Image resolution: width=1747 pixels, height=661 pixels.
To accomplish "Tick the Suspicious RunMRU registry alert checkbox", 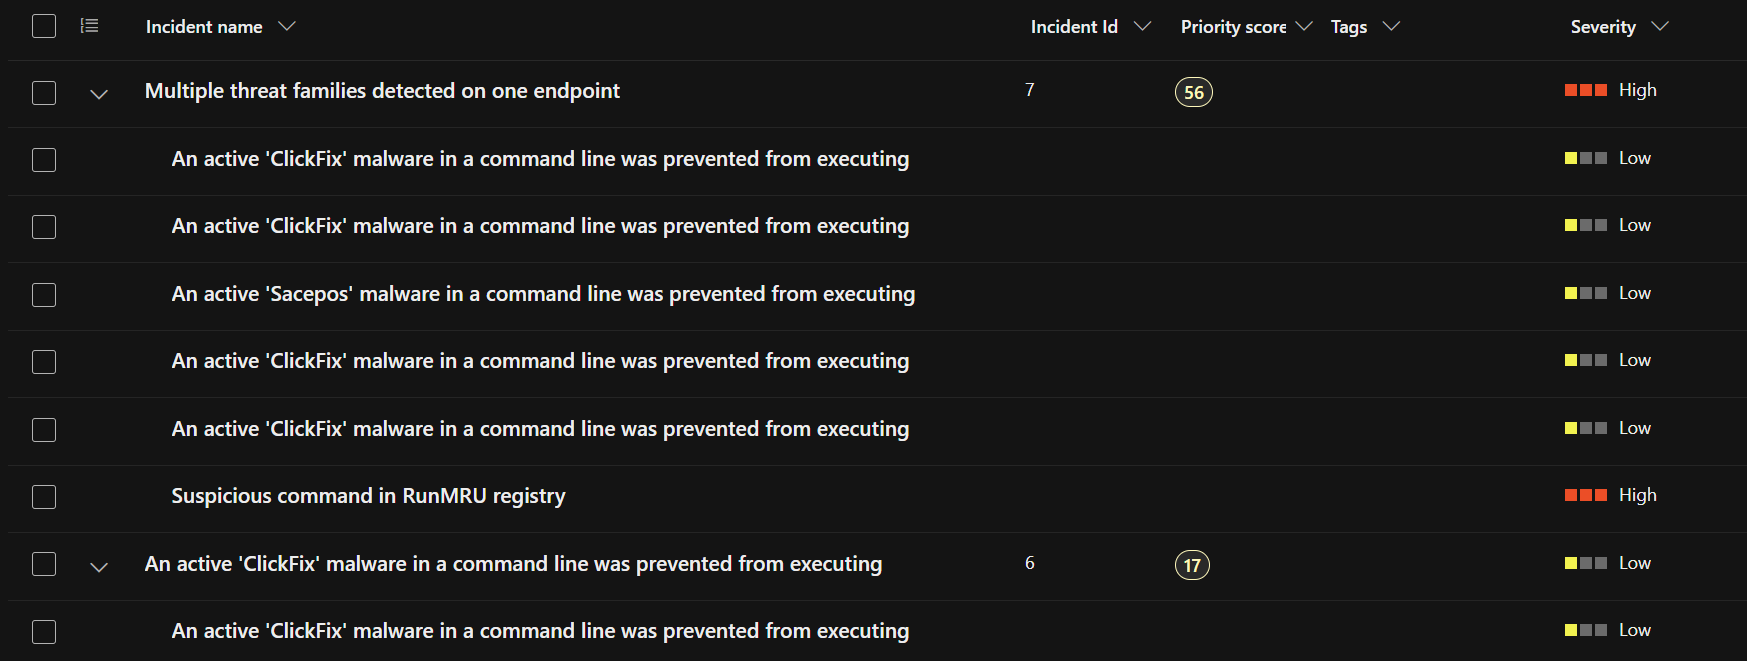I will (x=44, y=497).
